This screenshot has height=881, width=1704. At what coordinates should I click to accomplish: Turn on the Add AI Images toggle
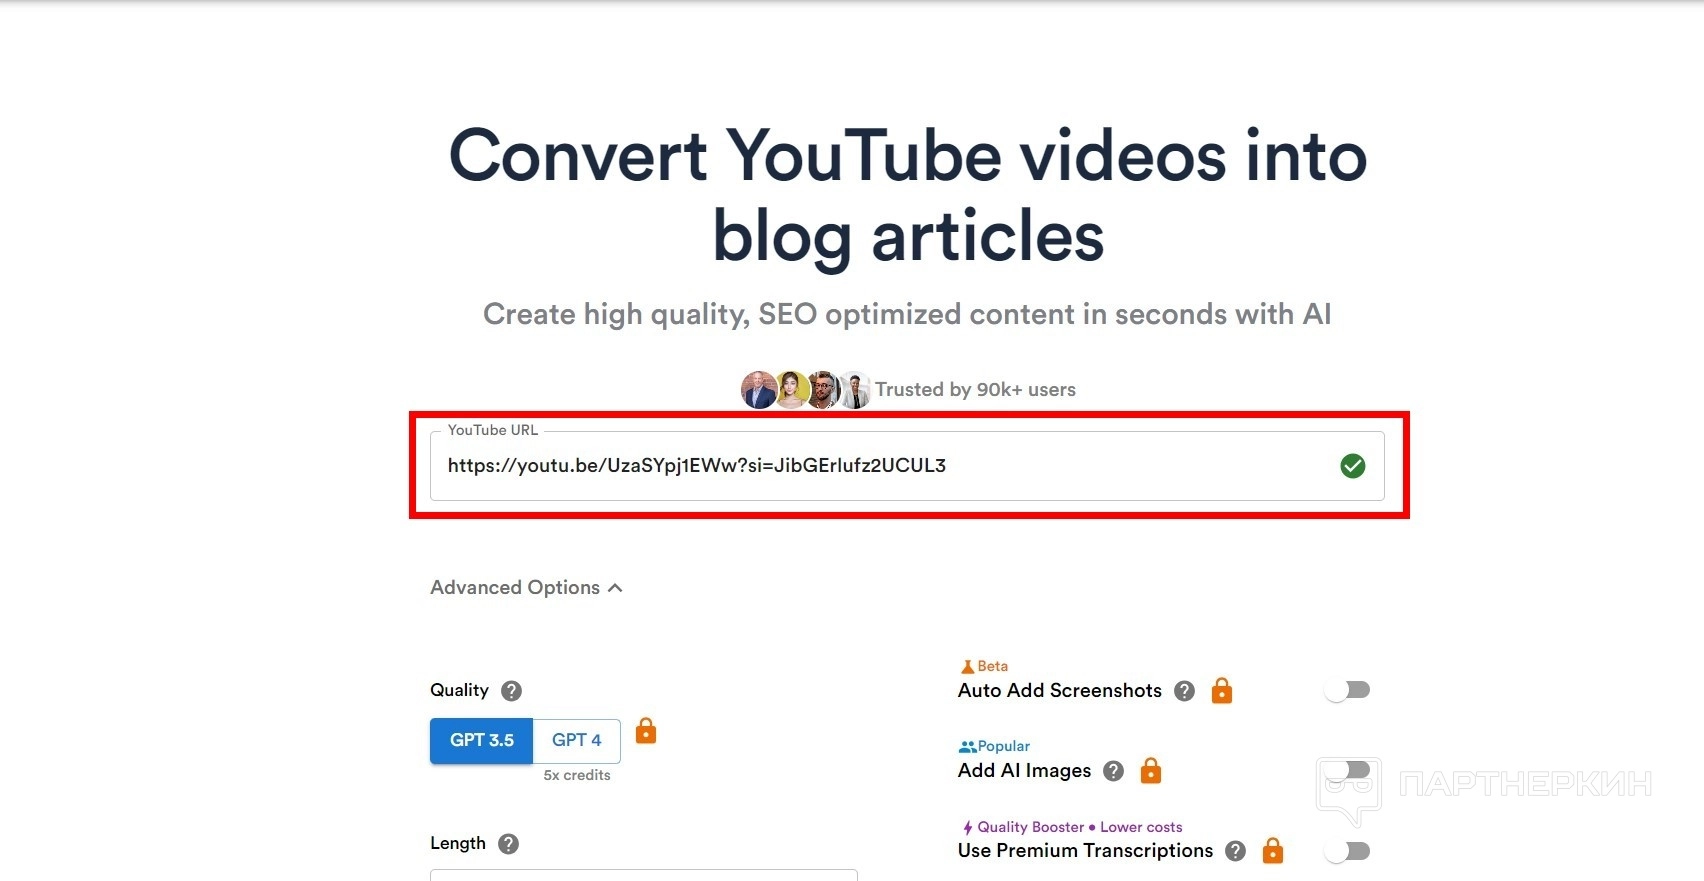tap(1346, 770)
